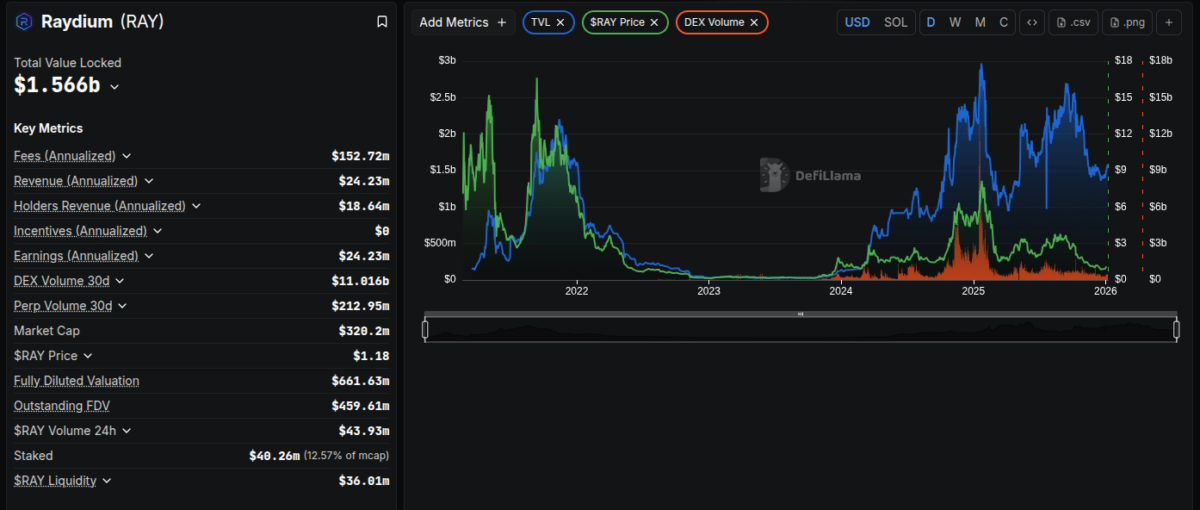Click the bookmark icon beside Raydium (RAY)
Image resolution: width=1200 pixels, height=510 pixels.
pyautogui.click(x=382, y=21)
